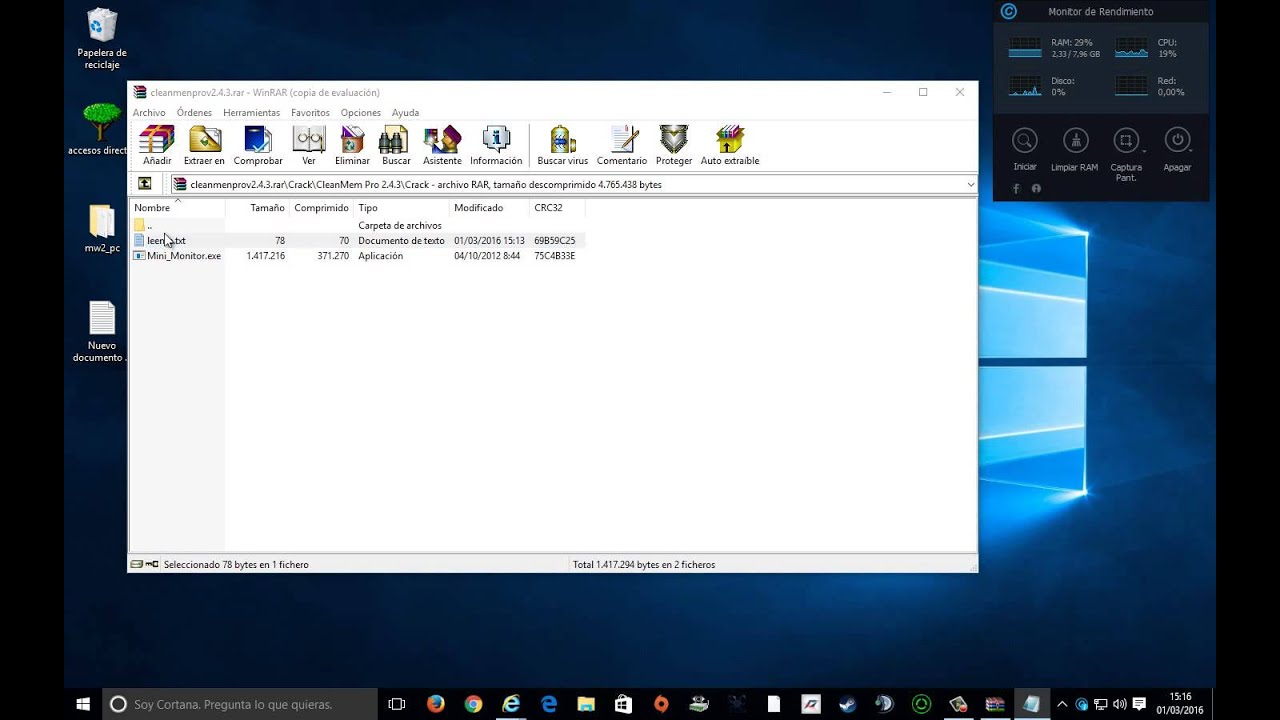Click the Información toolbar icon
1280x720 pixels.
tap(496, 145)
